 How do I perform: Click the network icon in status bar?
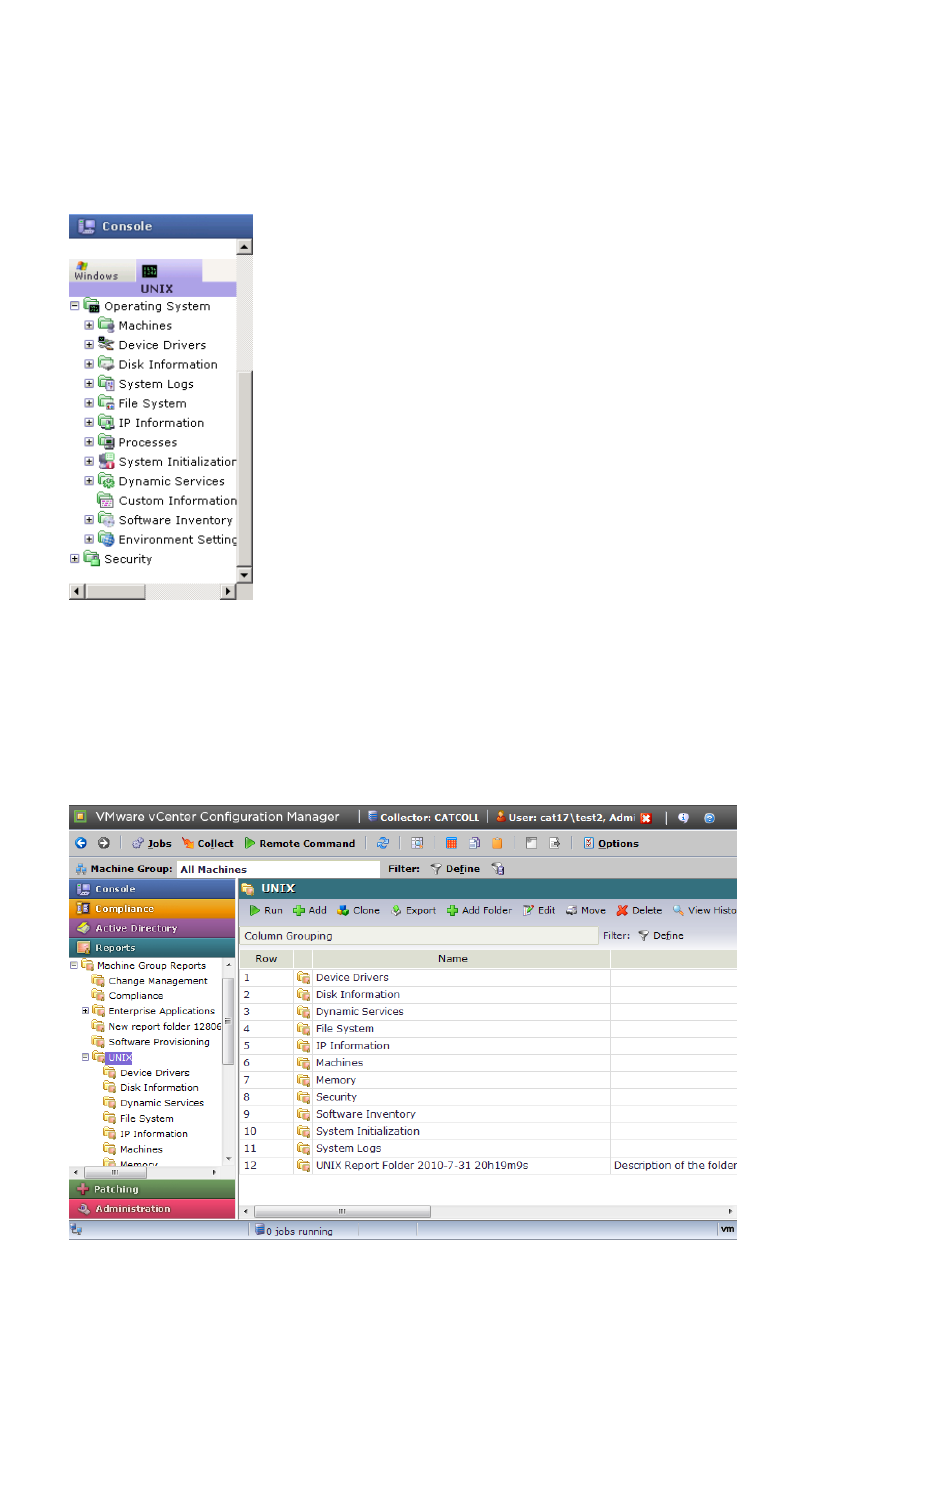point(77,1230)
